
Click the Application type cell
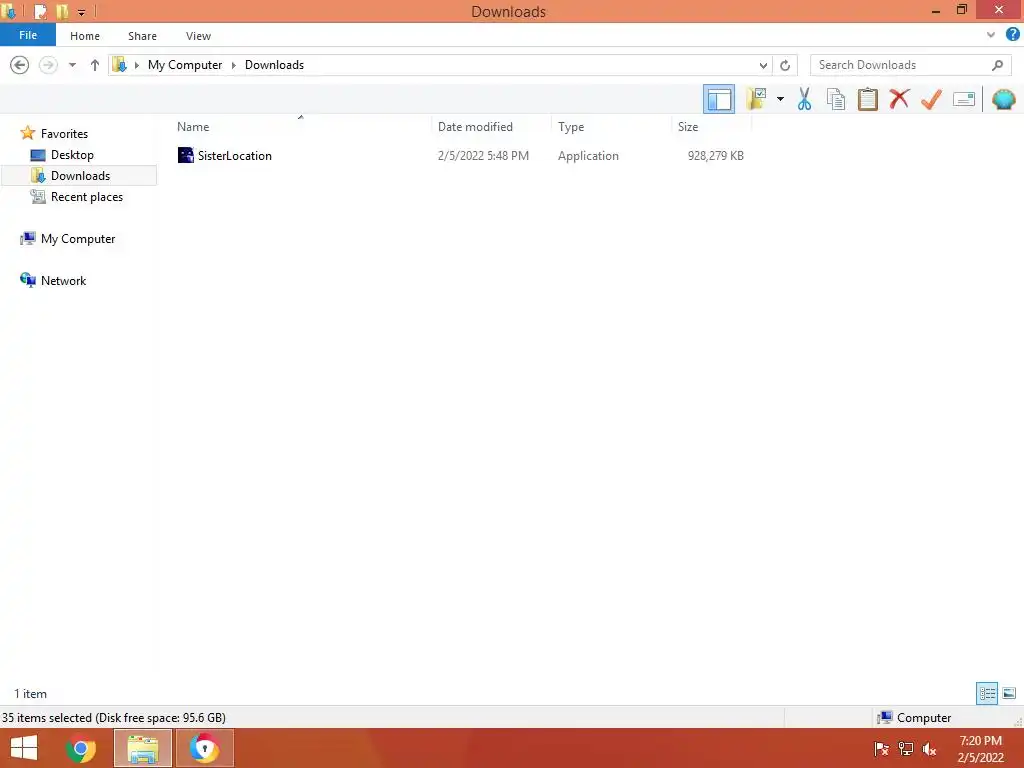pyautogui.click(x=588, y=155)
